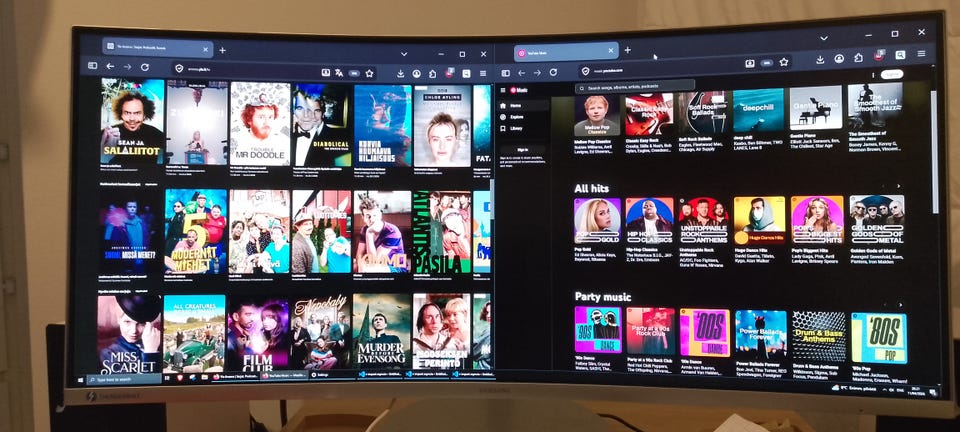Viewport: 960px width, 432px height.
Task: Focus the Search songs, albums, artists field
Action: click(x=634, y=88)
